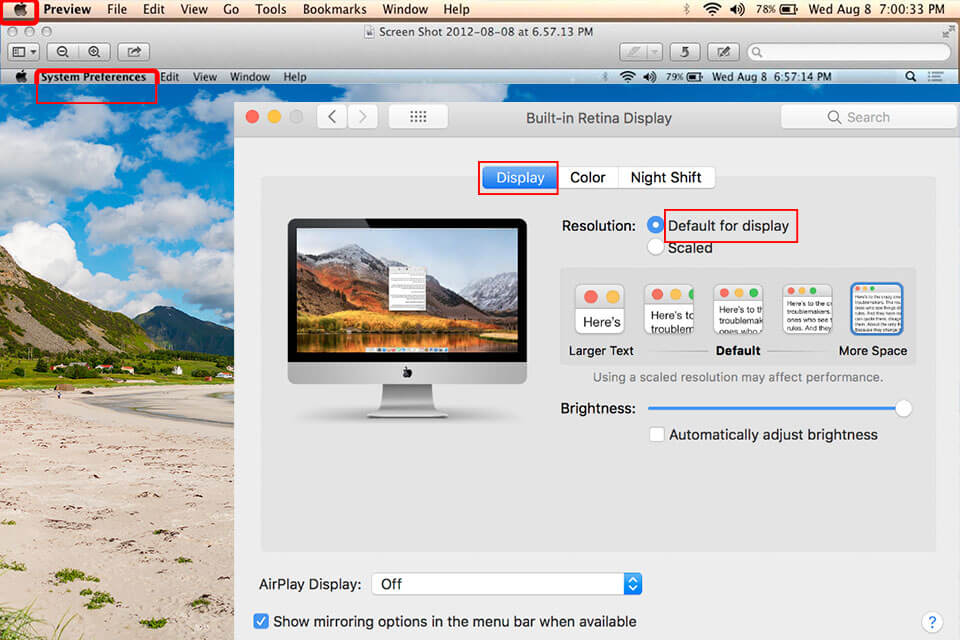
Task: Click the Brightness slider handle
Action: (x=903, y=408)
